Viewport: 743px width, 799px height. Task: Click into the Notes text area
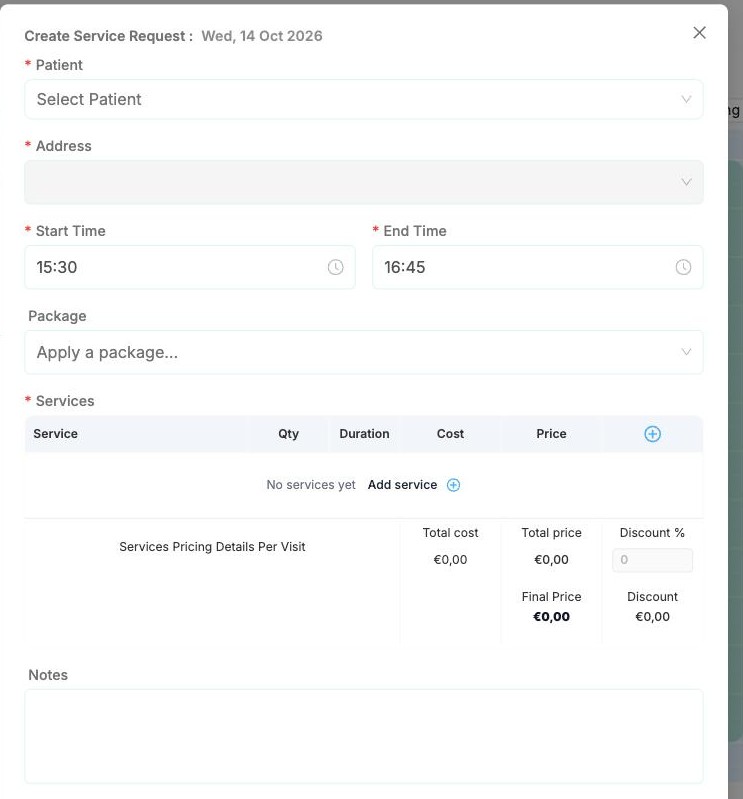pyautogui.click(x=364, y=736)
